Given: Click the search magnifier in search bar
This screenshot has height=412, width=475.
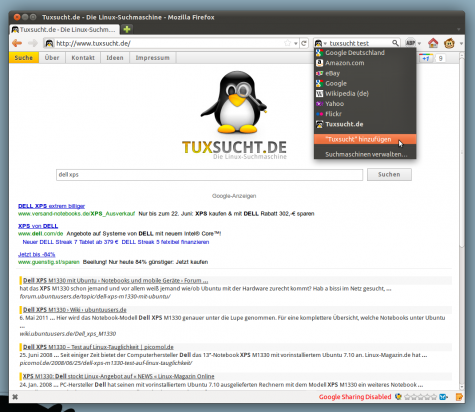Looking at the screenshot, I should (x=395, y=43).
